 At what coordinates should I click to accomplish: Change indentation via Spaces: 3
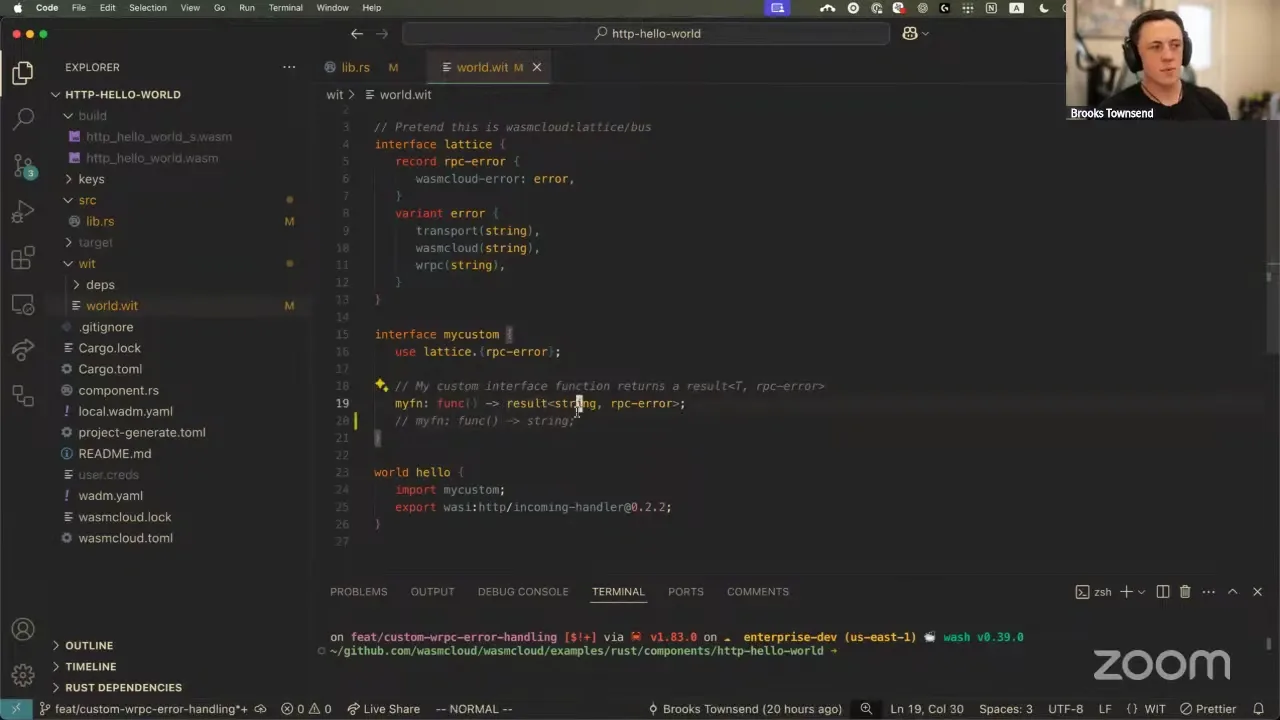1006,709
